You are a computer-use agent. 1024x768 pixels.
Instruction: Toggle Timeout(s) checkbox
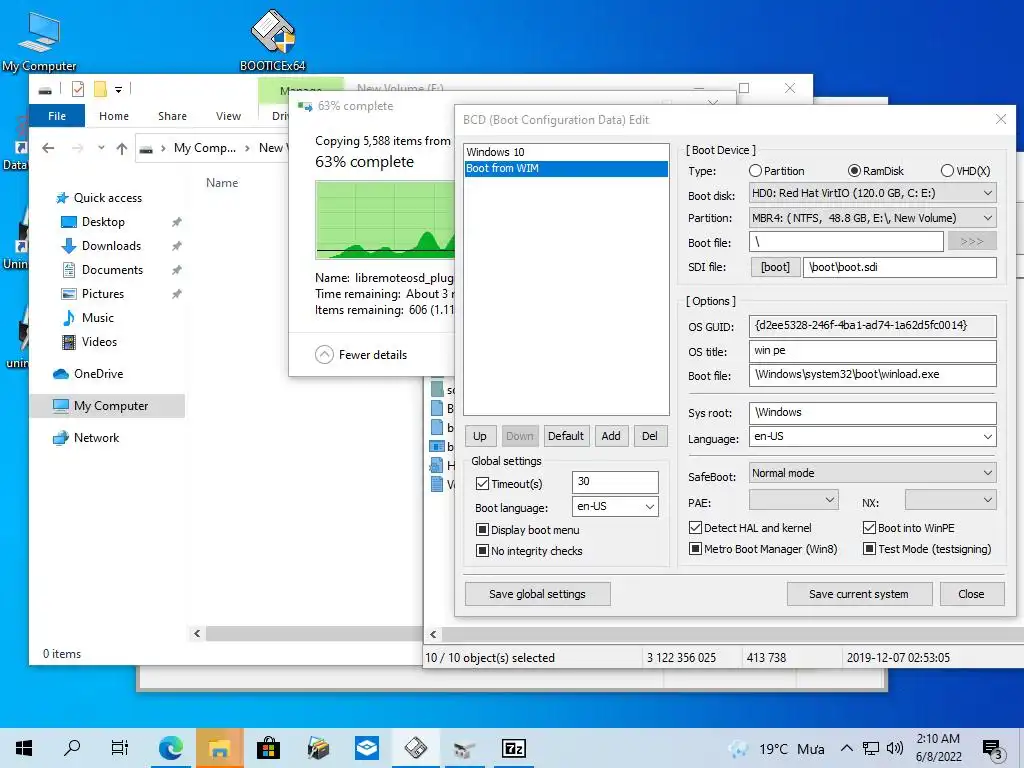(483, 484)
